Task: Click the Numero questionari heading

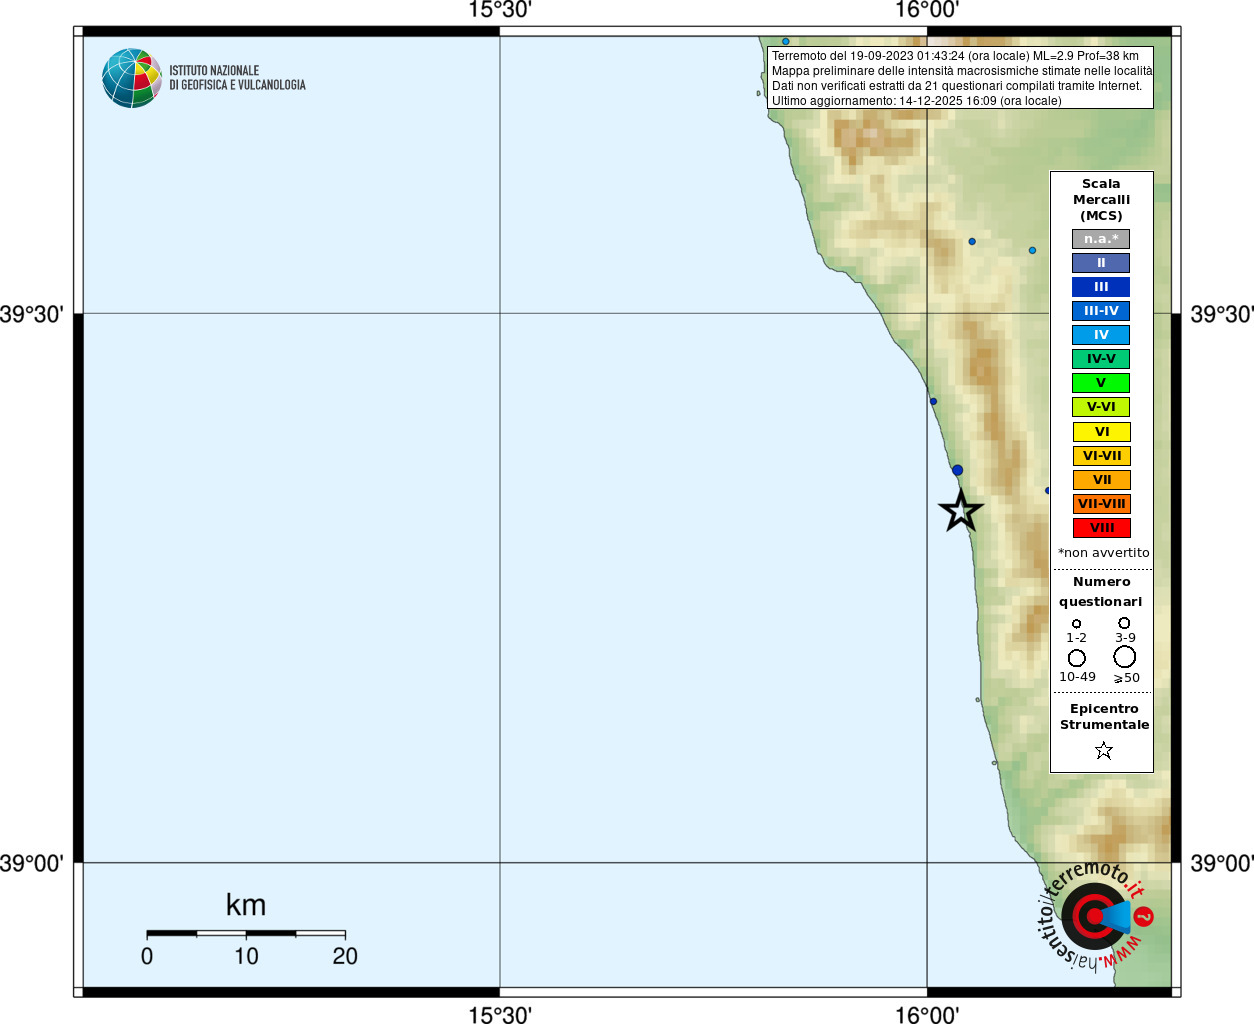Action: click(1101, 592)
